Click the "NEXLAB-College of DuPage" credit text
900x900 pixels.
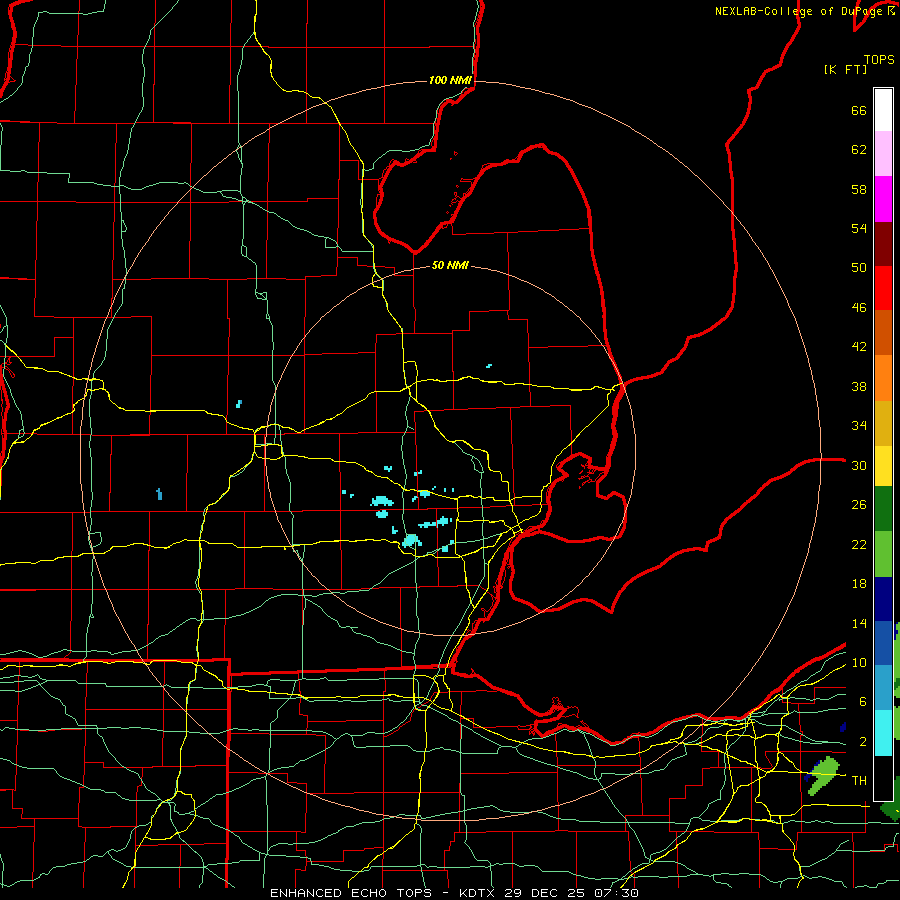[801, 11]
